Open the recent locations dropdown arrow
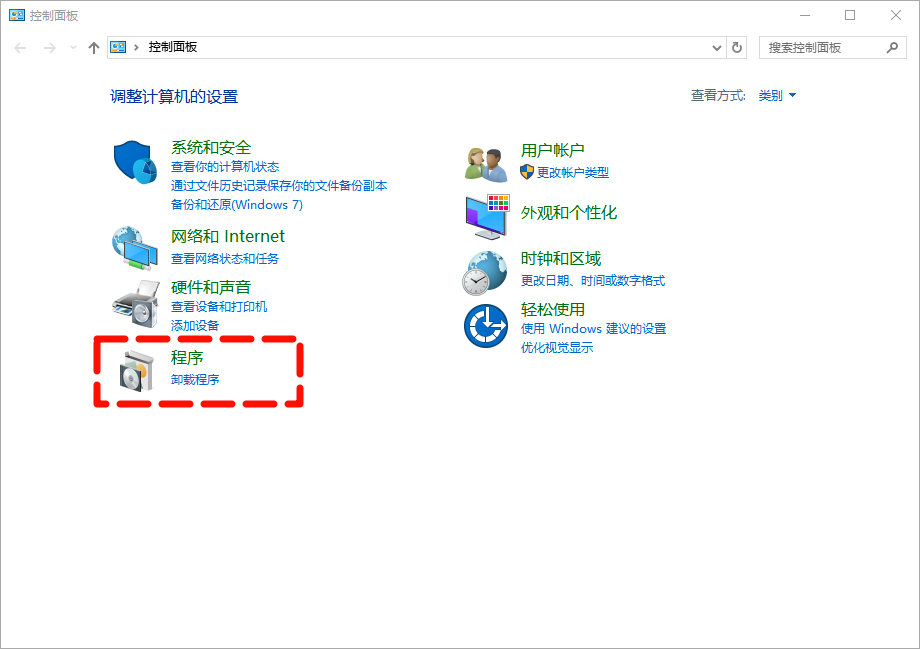 (x=73, y=48)
